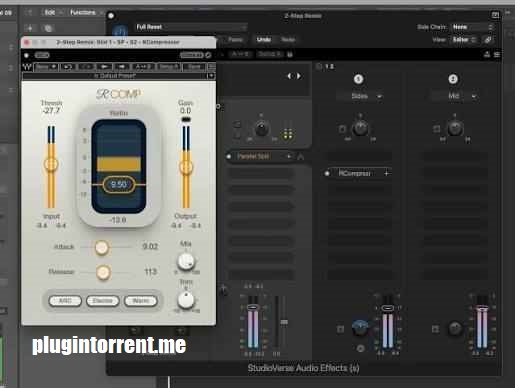Click the Release value 113
Image resolution: width=515 pixels, height=388 pixels.
point(150,272)
